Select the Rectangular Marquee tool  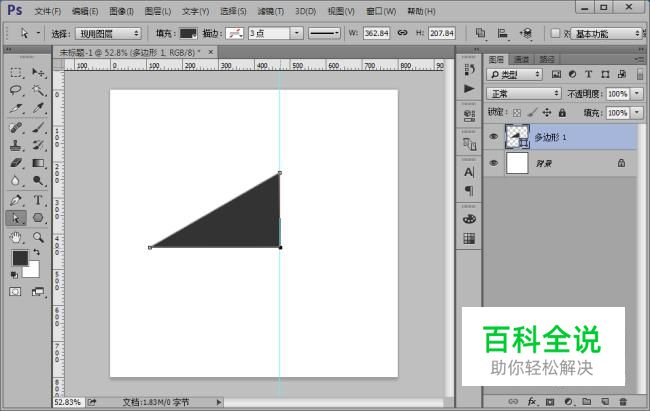click(17, 73)
